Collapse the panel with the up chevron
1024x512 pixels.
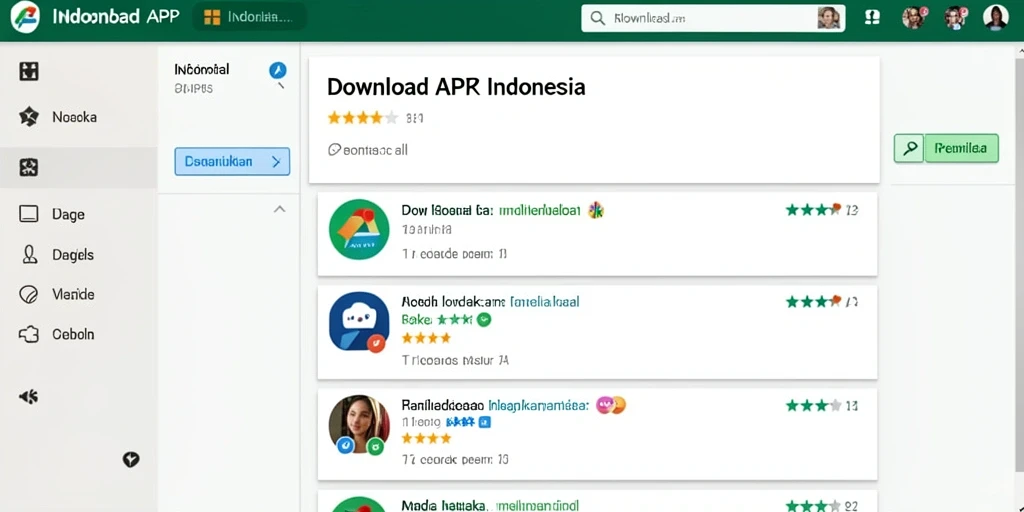pos(280,210)
